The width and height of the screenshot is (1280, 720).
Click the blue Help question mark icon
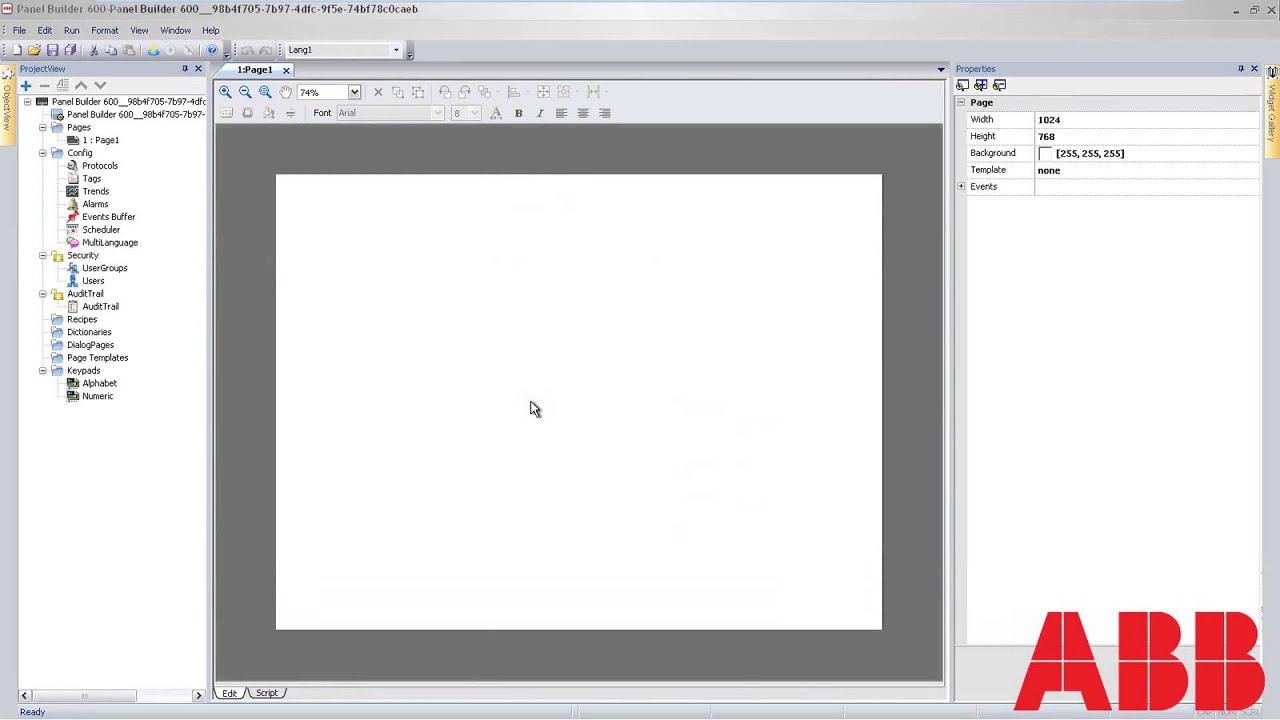pos(211,50)
